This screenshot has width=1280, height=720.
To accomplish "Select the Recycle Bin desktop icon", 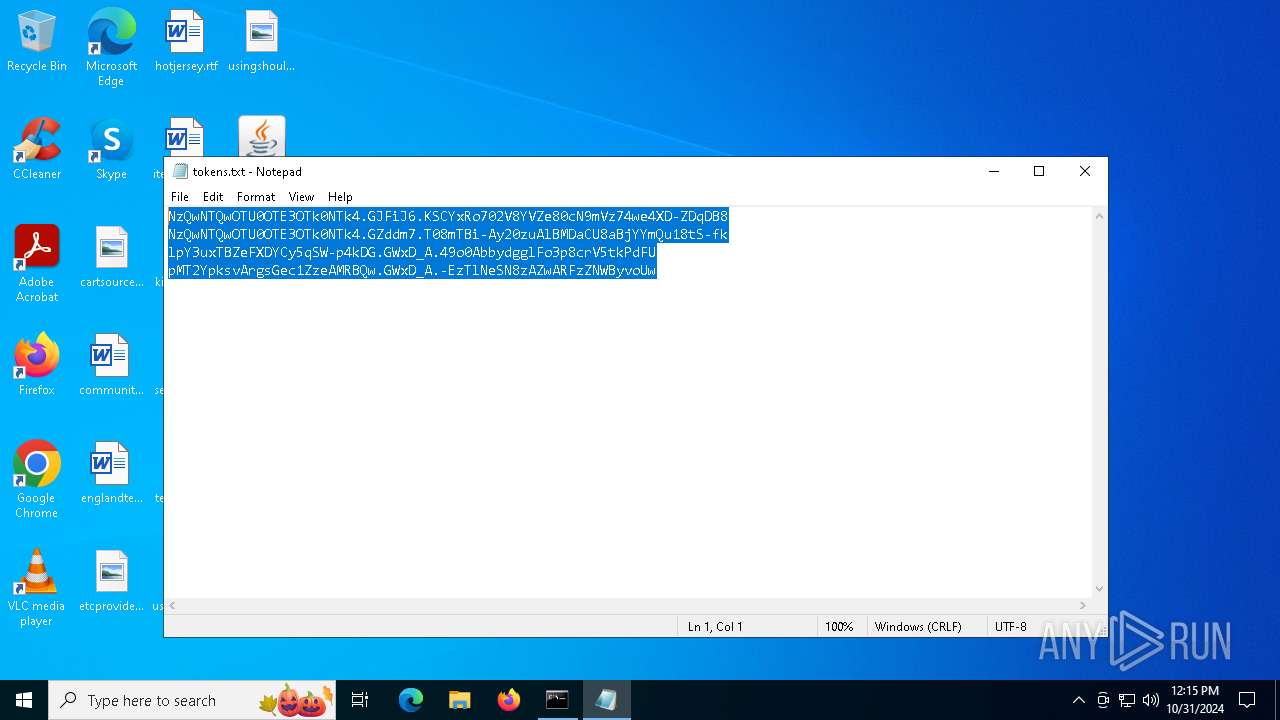I will [37, 42].
